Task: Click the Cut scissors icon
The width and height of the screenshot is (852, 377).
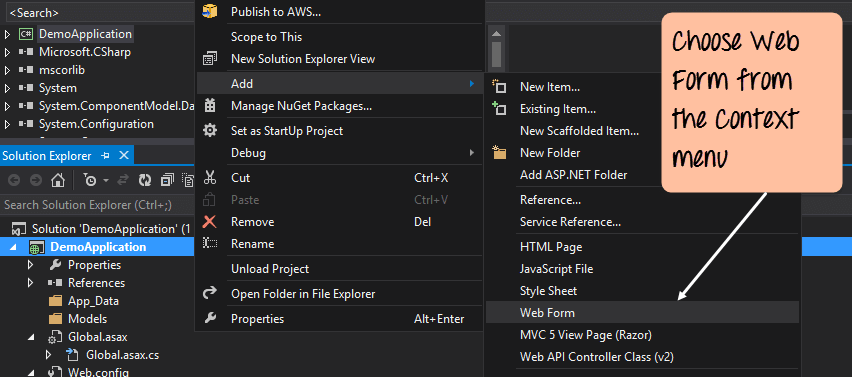Action: [210, 178]
